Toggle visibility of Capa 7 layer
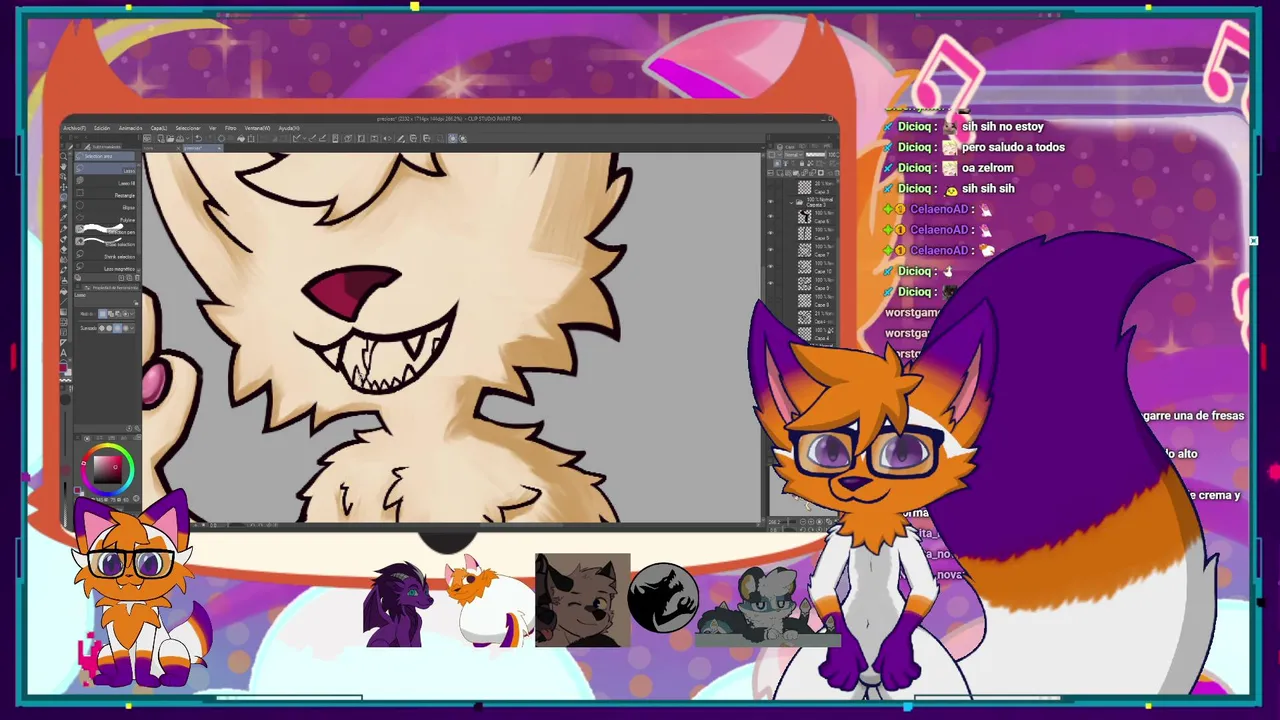Screen dimensions: 1280x720 pos(771,249)
